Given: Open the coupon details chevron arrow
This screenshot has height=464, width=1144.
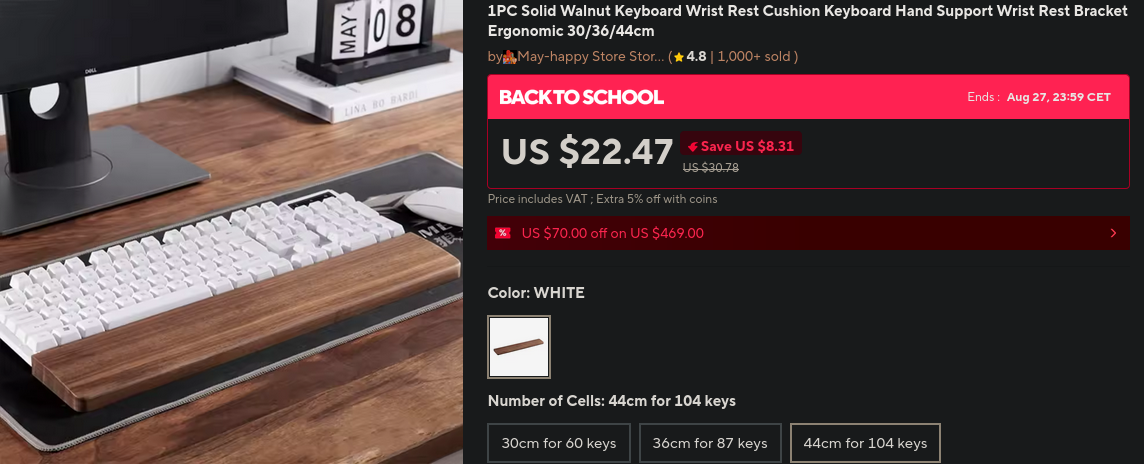Looking at the screenshot, I should [x=1113, y=233].
